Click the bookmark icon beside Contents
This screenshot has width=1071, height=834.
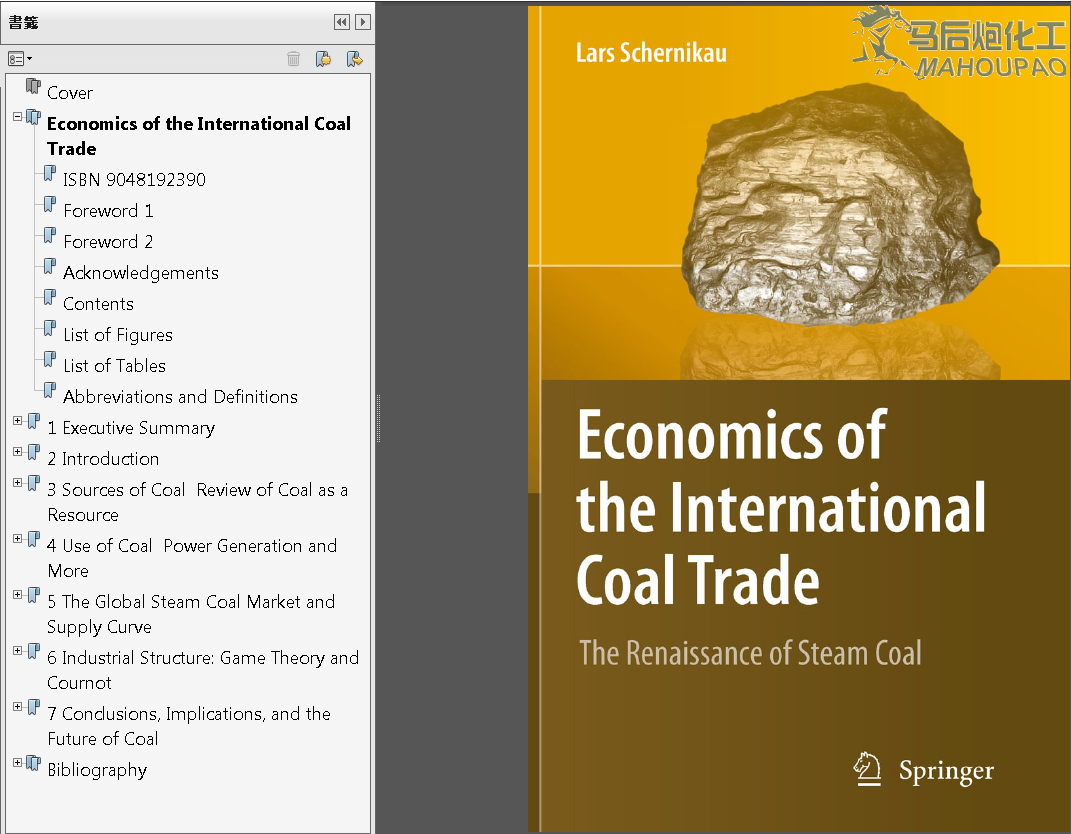click(50, 298)
